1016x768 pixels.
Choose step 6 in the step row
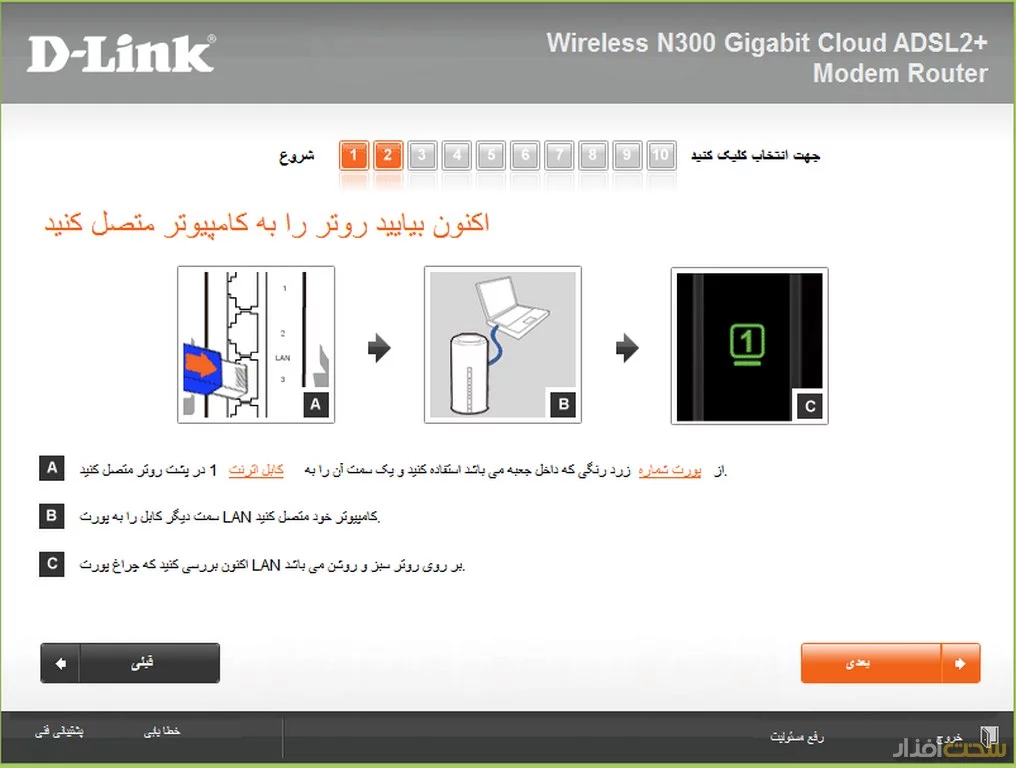click(525, 155)
